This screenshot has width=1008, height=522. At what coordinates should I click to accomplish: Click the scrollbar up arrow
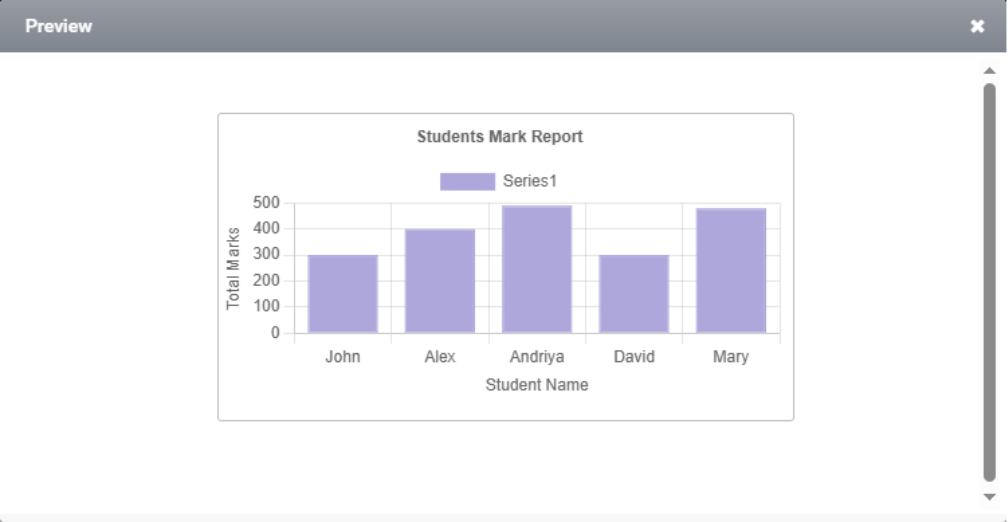pos(989,71)
